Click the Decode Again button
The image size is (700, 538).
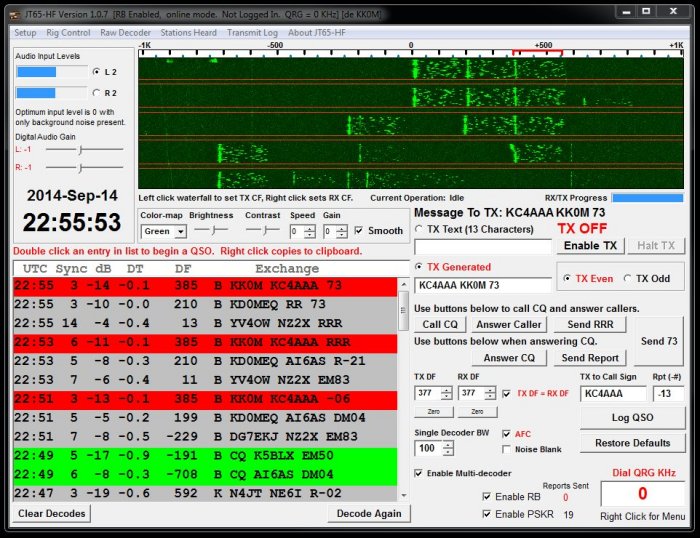[x=369, y=513]
